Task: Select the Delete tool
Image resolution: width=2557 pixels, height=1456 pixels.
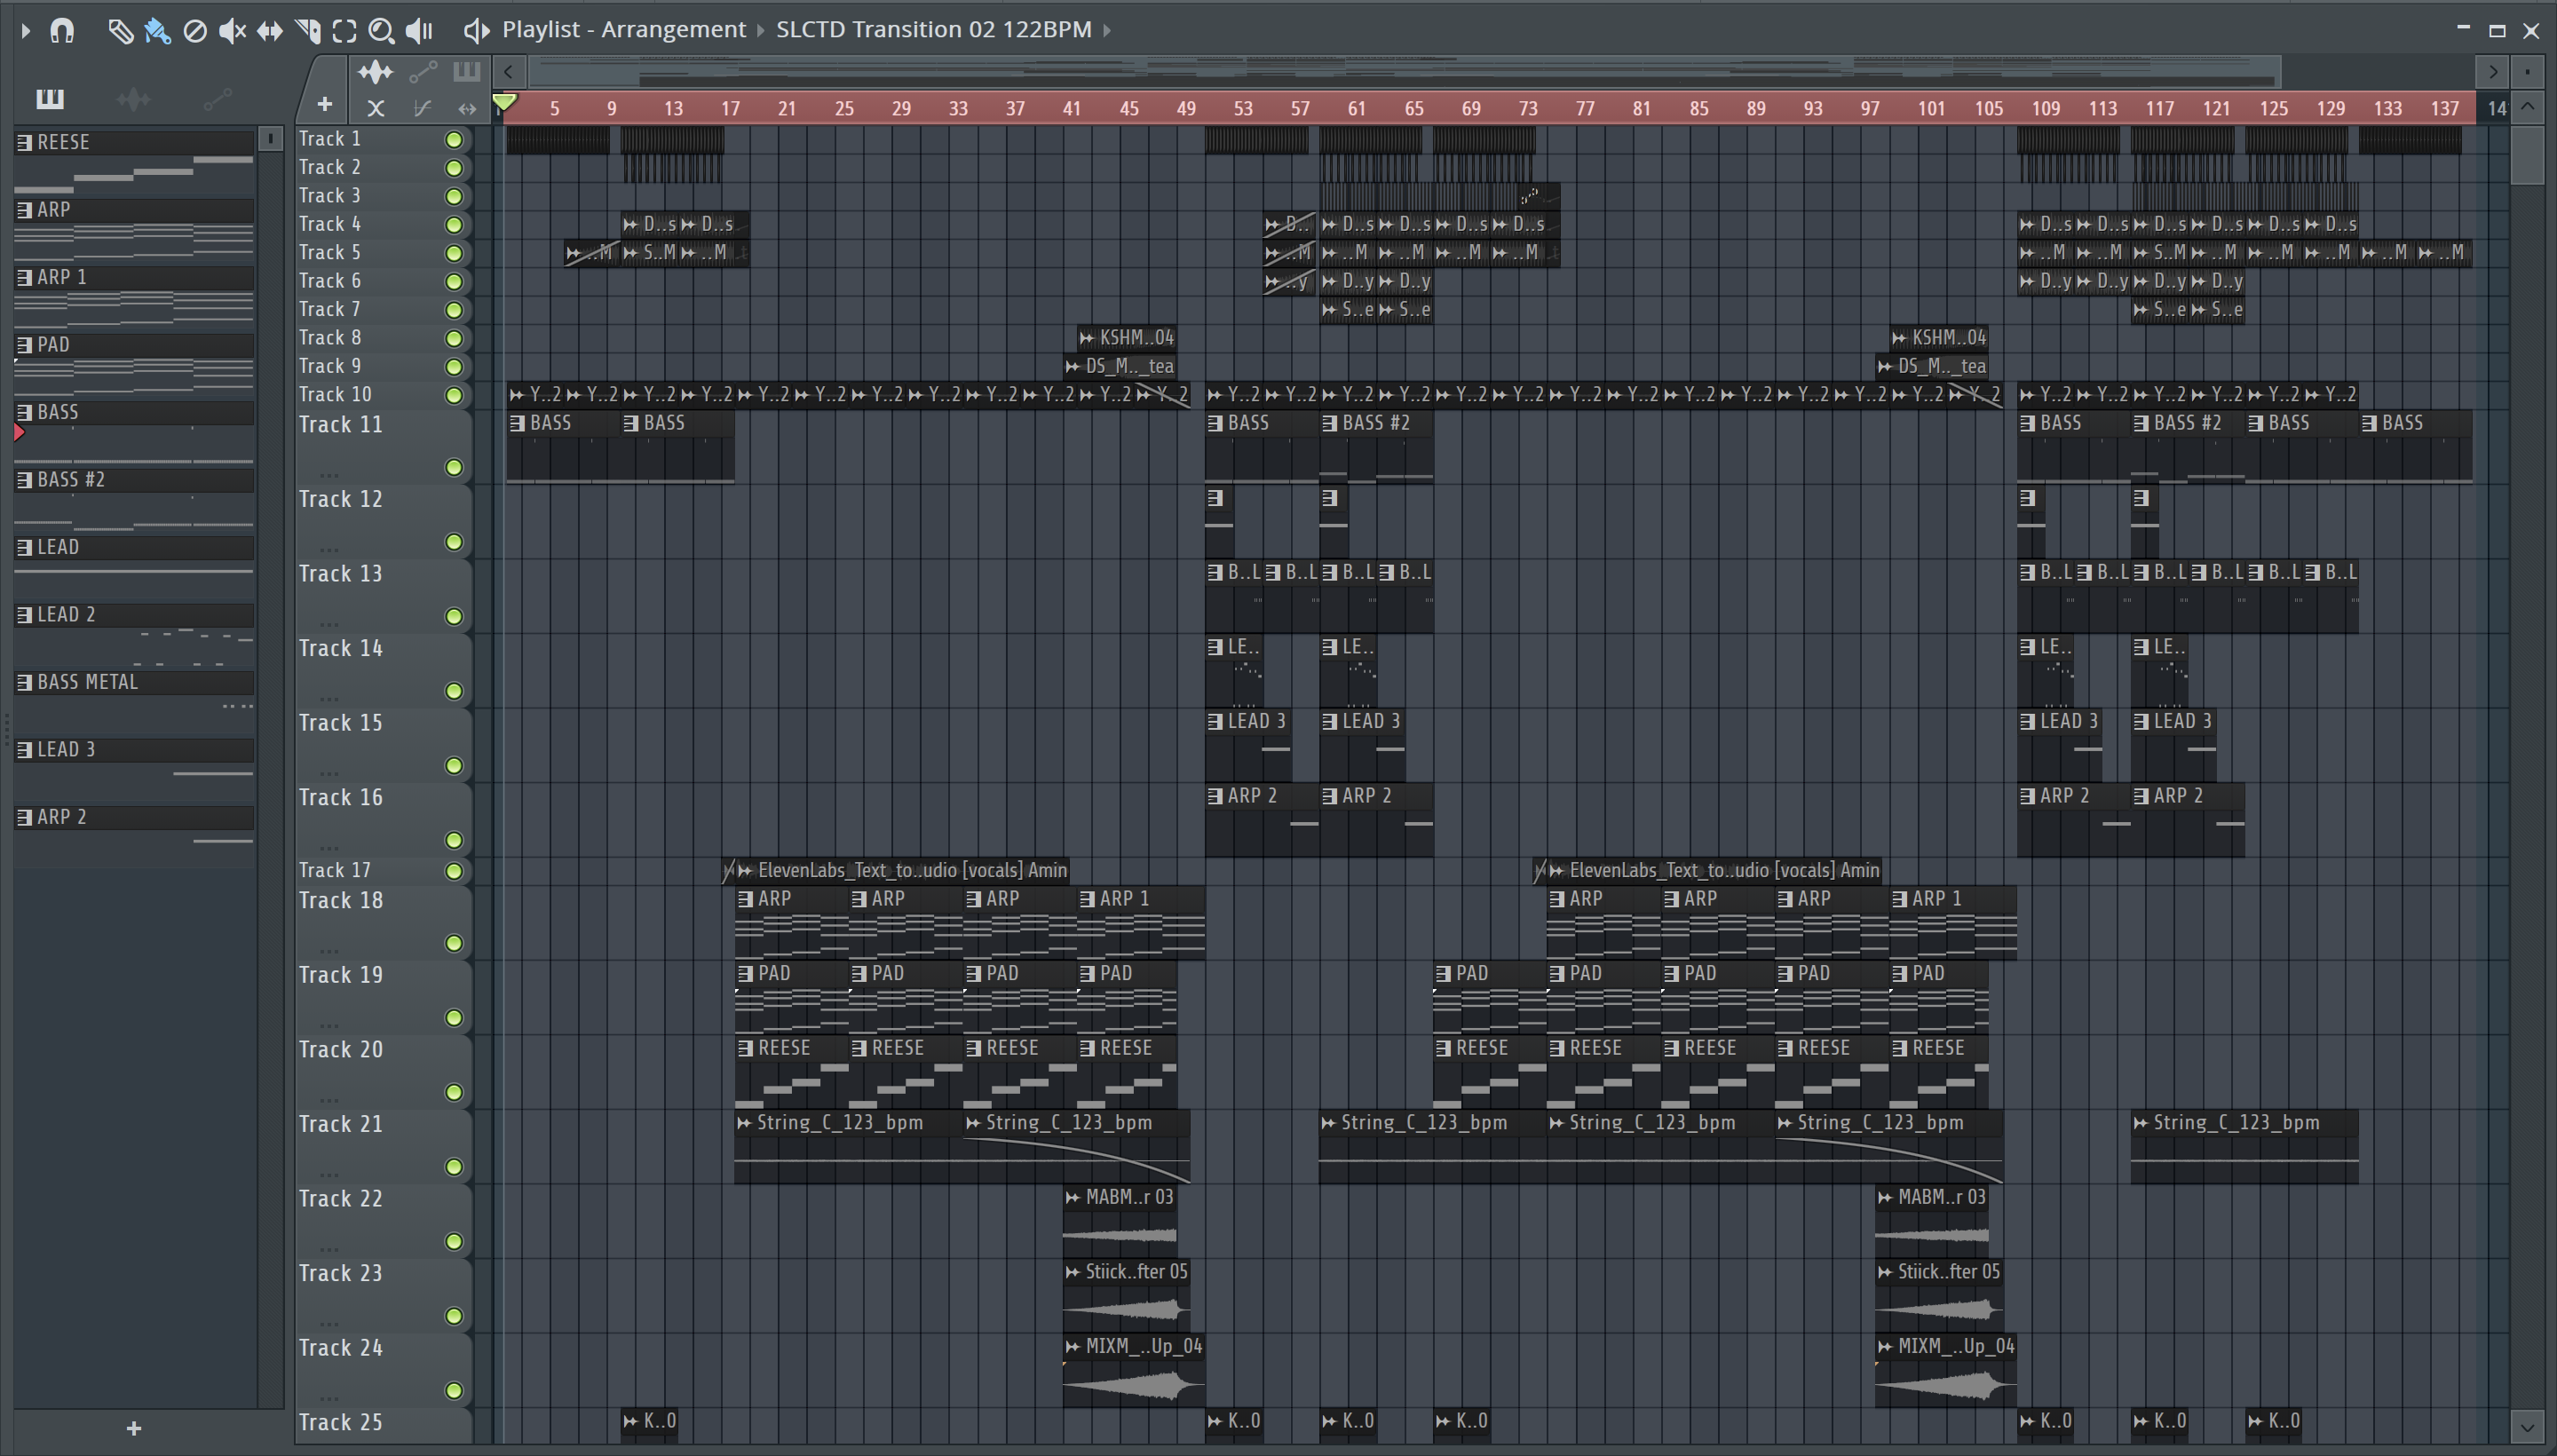Action: pos(195,31)
